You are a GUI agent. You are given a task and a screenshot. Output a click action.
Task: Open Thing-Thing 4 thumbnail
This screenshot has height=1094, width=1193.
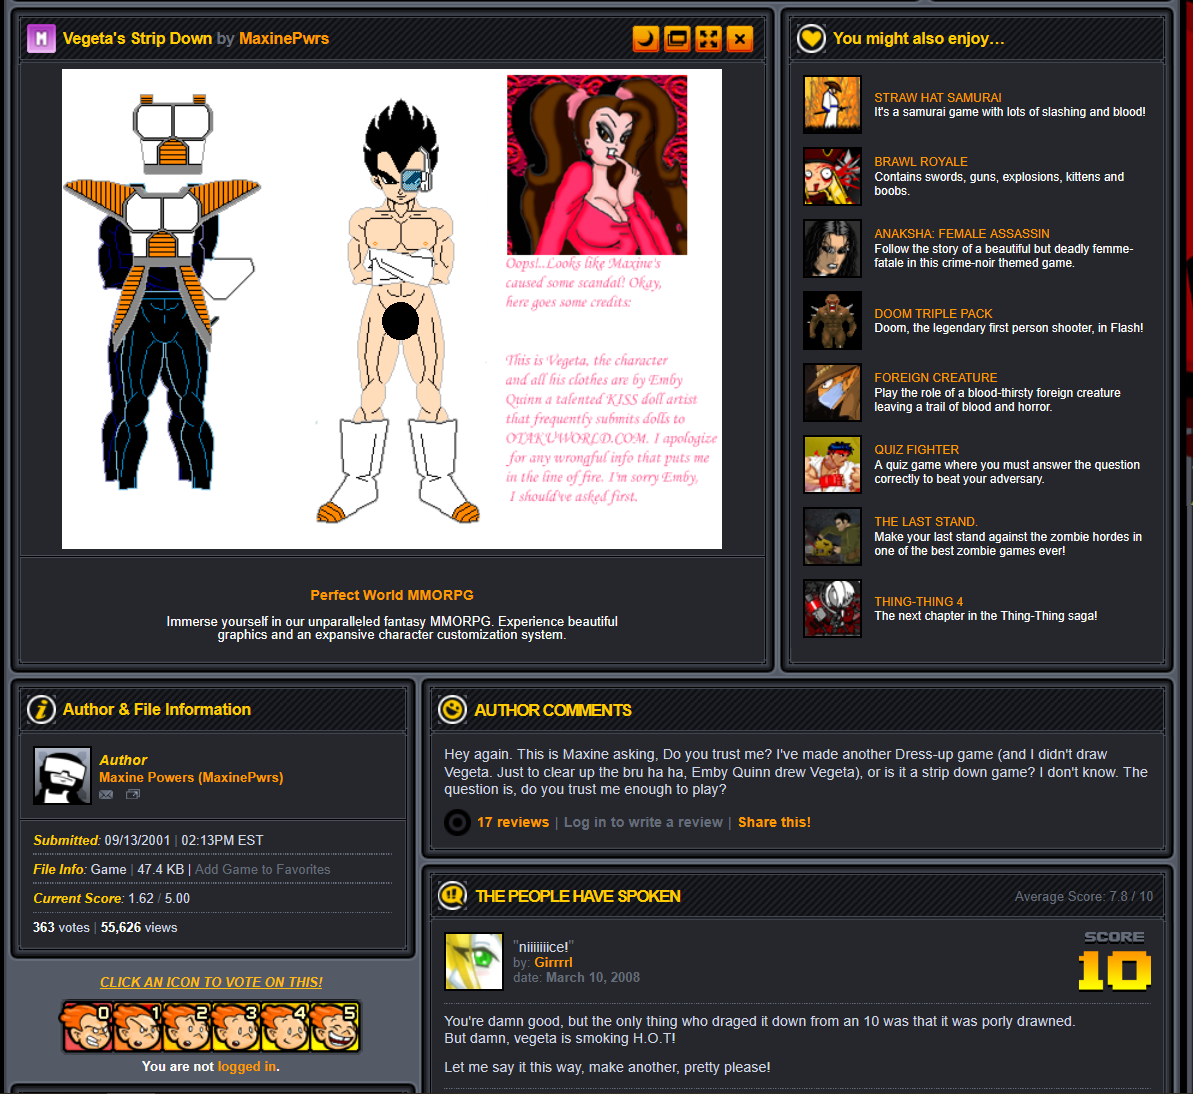click(832, 609)
